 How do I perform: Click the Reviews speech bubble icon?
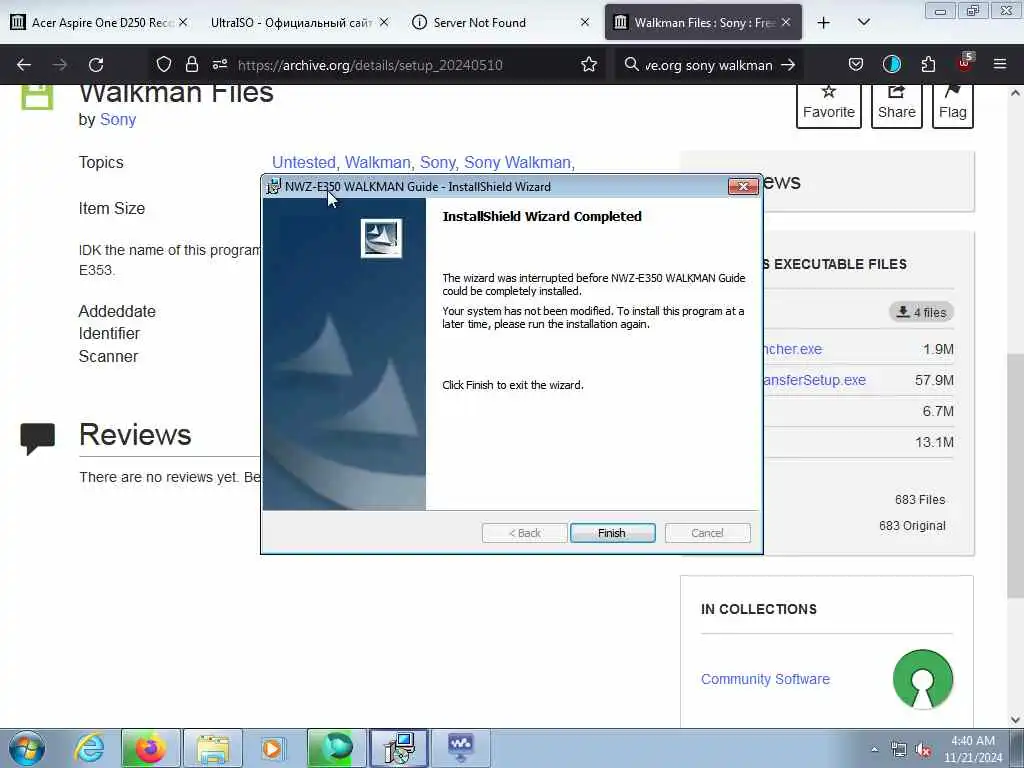[37, 438]
